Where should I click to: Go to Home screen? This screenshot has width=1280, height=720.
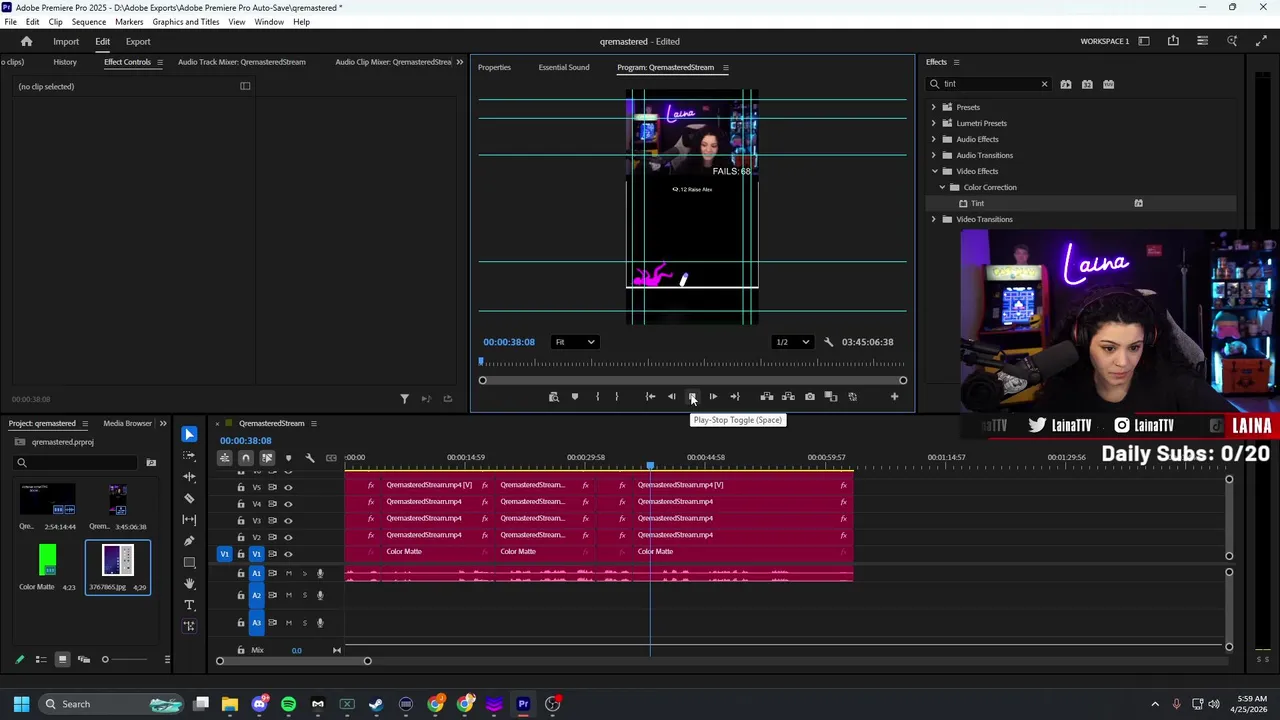26,41
